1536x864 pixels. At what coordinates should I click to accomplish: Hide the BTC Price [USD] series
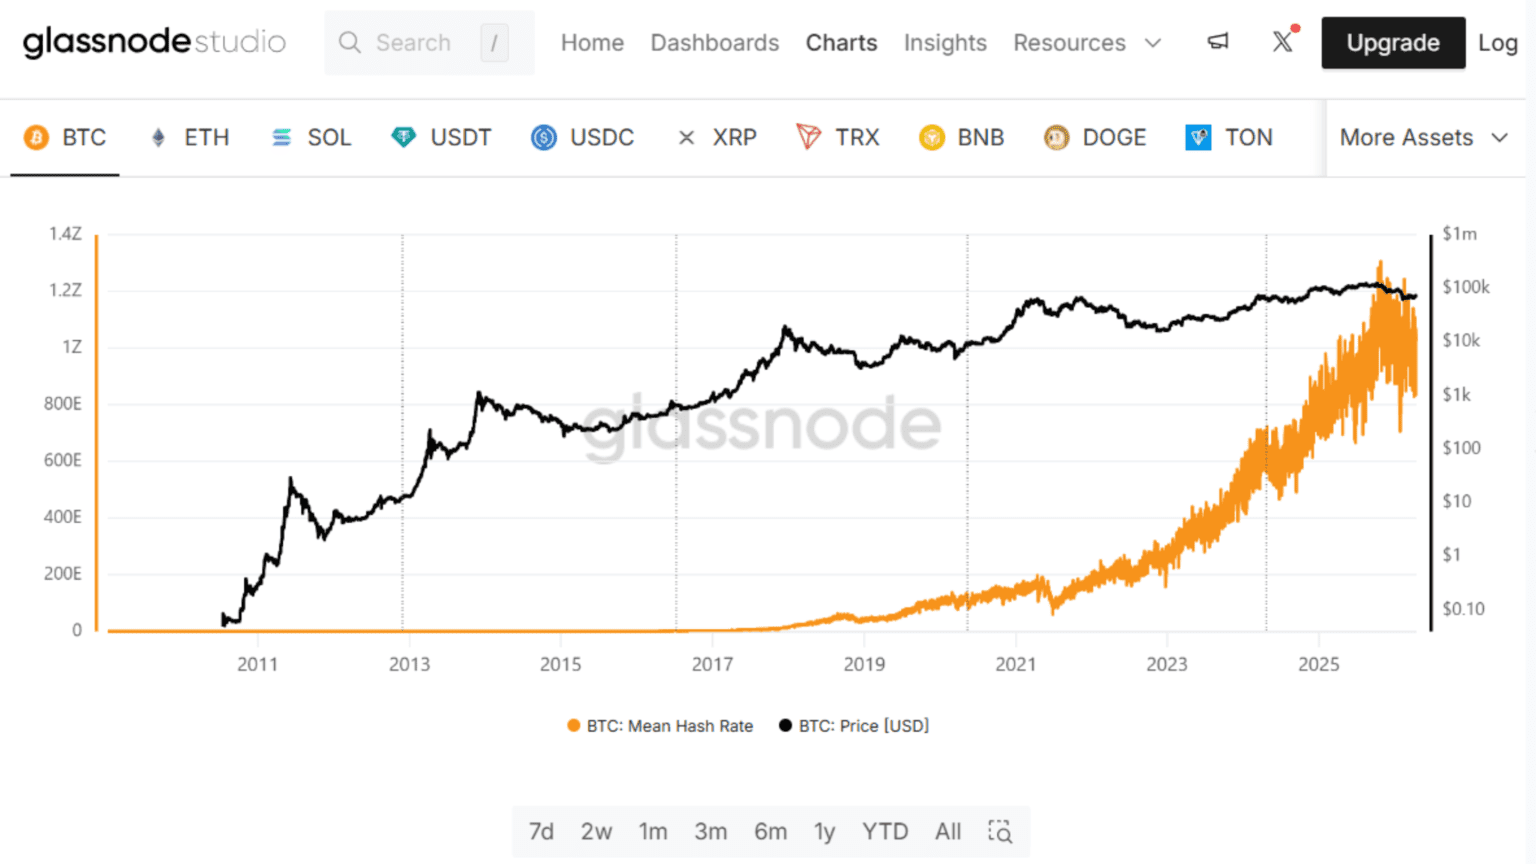tap(854, 726)
